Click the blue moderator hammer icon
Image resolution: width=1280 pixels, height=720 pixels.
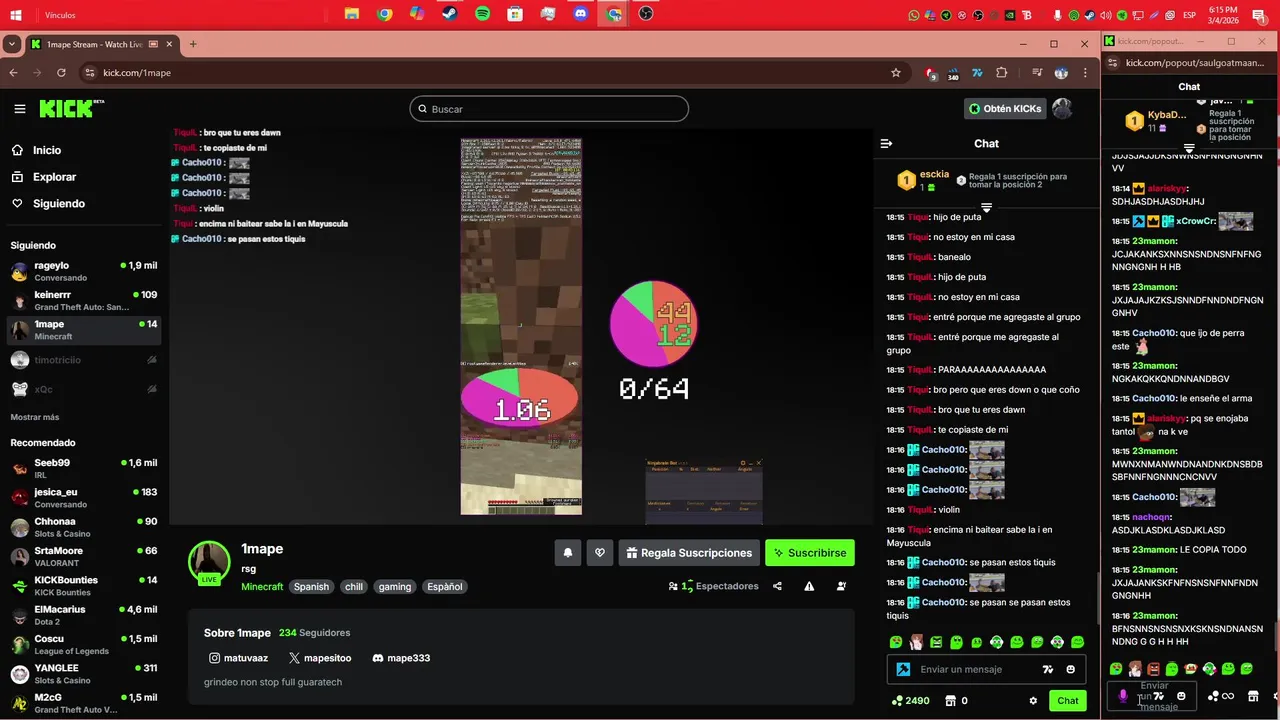point(903,669)
